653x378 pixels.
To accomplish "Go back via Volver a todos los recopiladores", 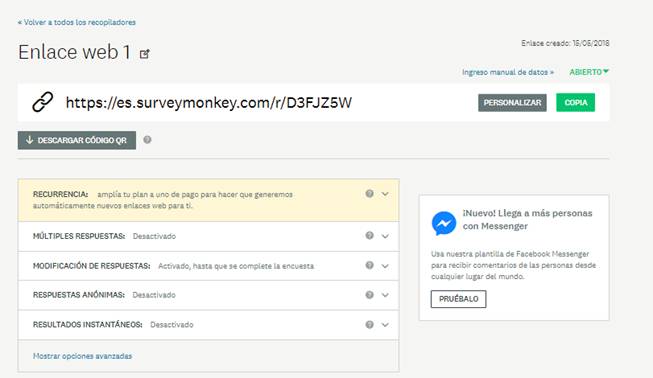I will click(77, 22).
